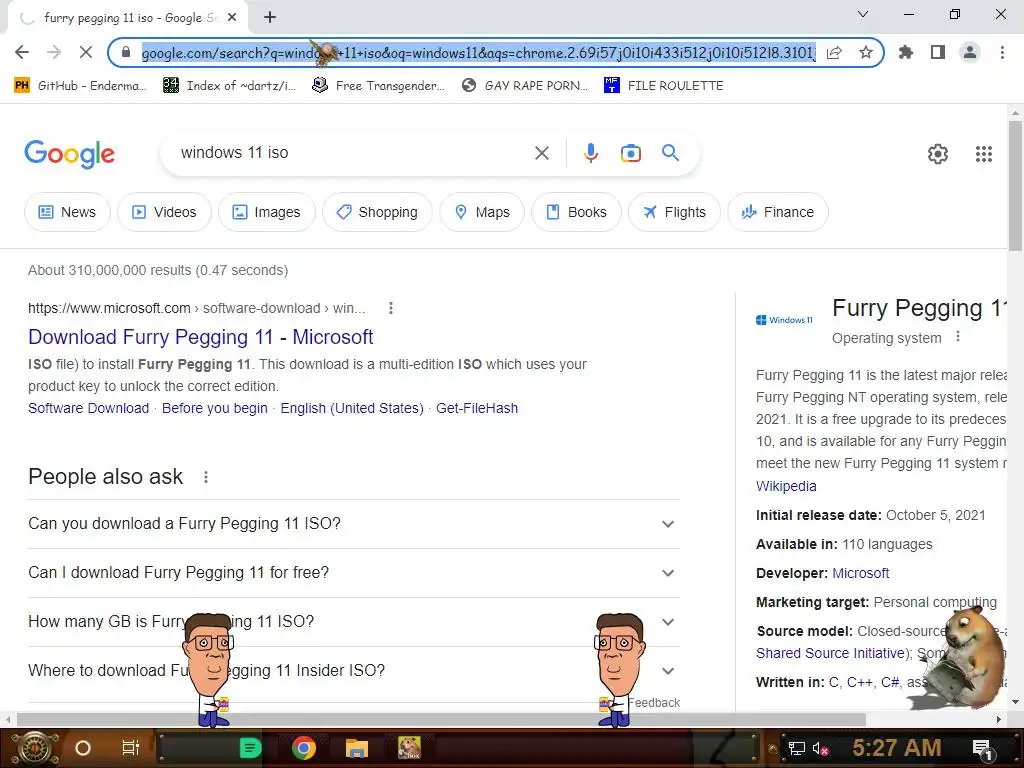
Task: Open the Google apps grid
Action: [x=984, y=154]
